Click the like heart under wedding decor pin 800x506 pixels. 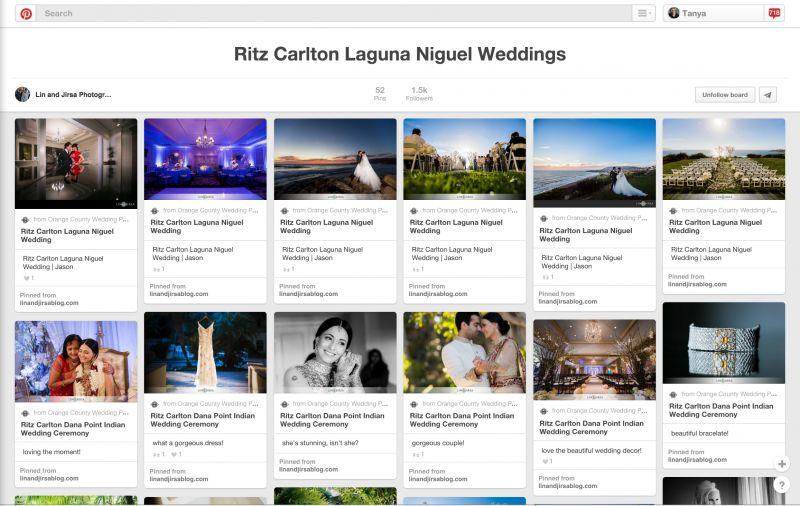point(547,461)
